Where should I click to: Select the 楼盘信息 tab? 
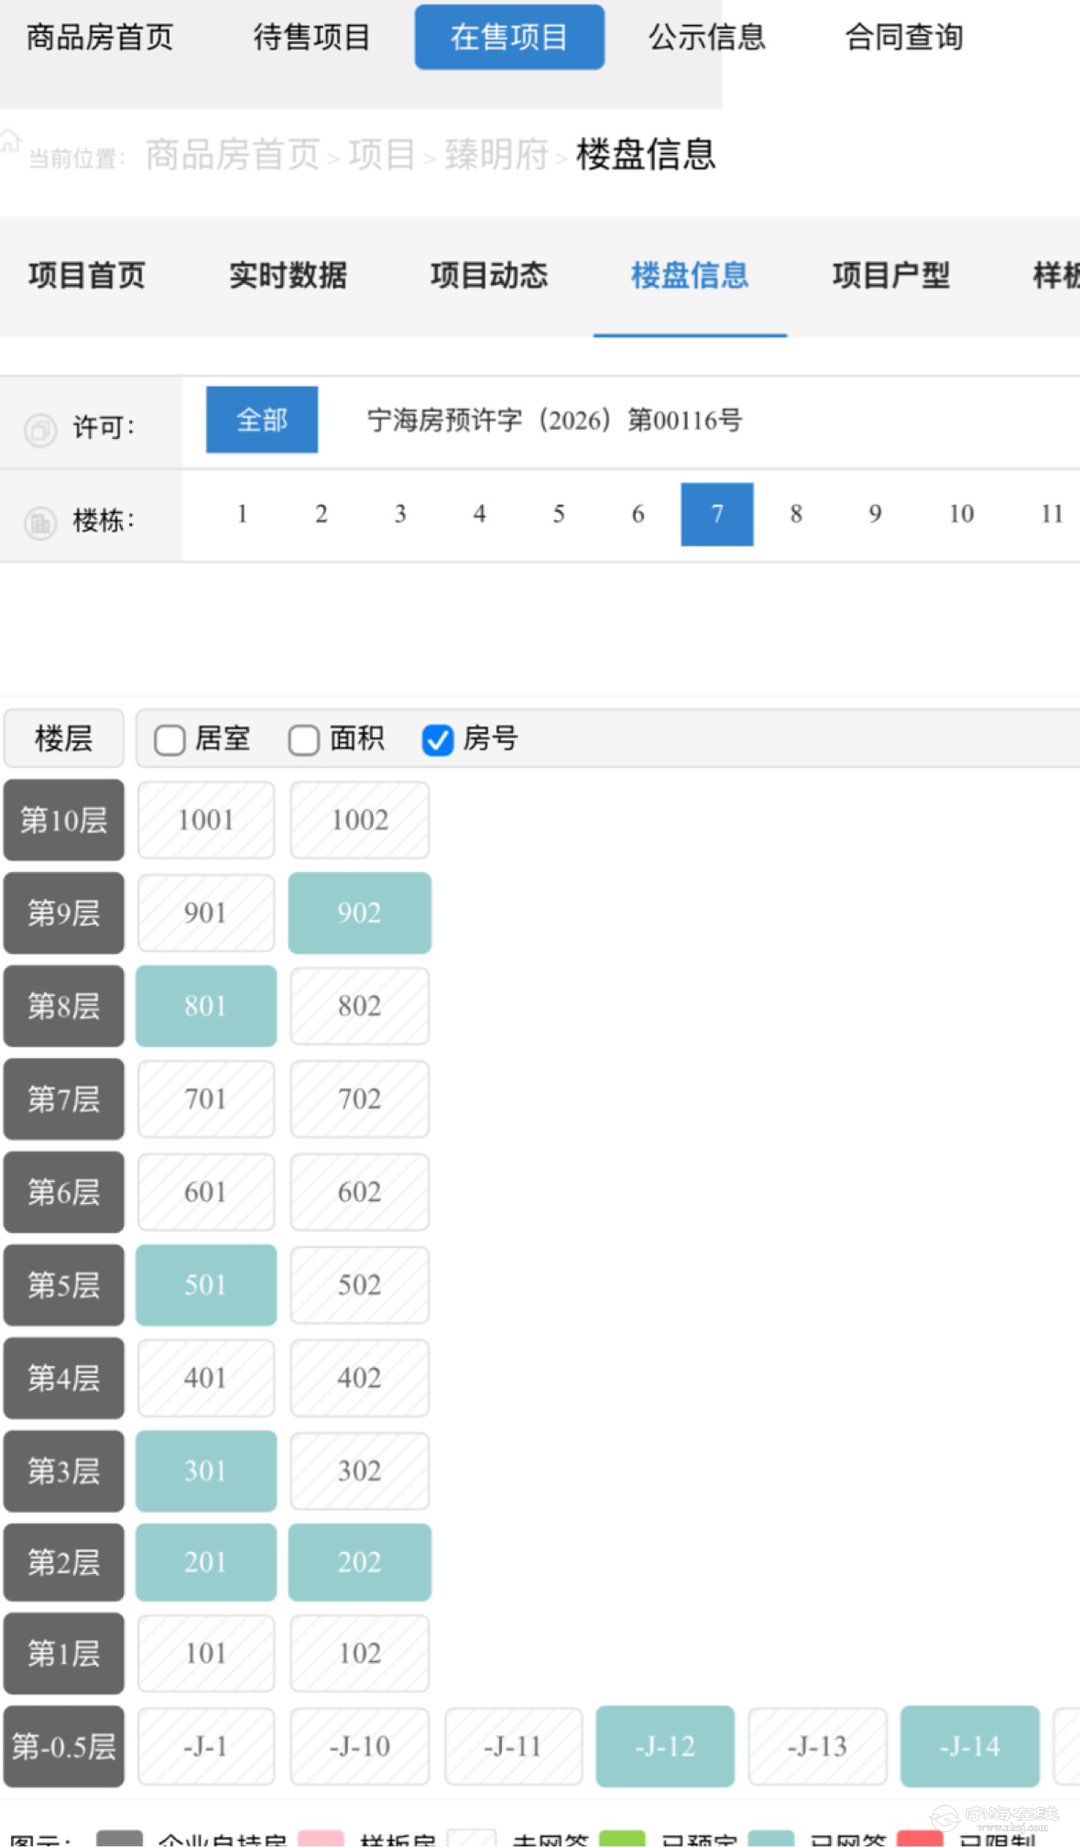click(690, 275)
